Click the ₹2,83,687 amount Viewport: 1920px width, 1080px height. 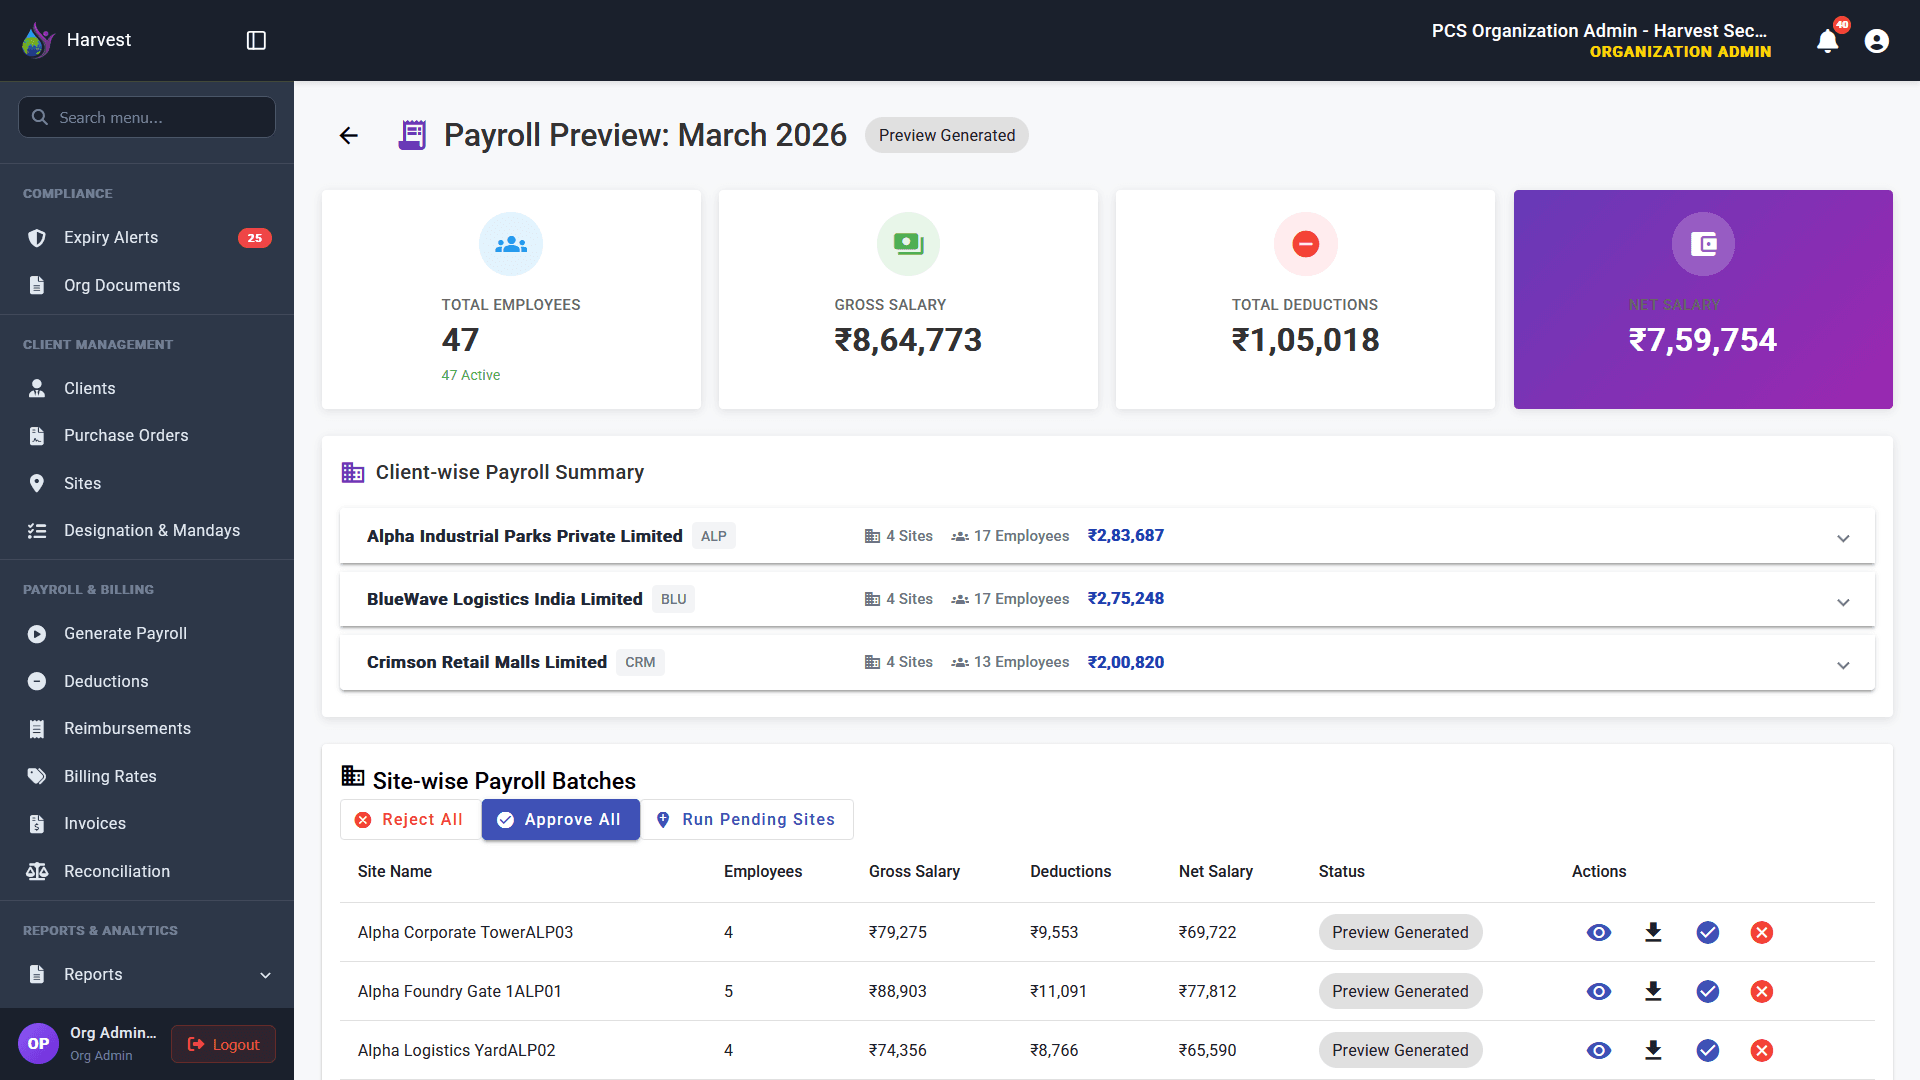coord(1125,535)
